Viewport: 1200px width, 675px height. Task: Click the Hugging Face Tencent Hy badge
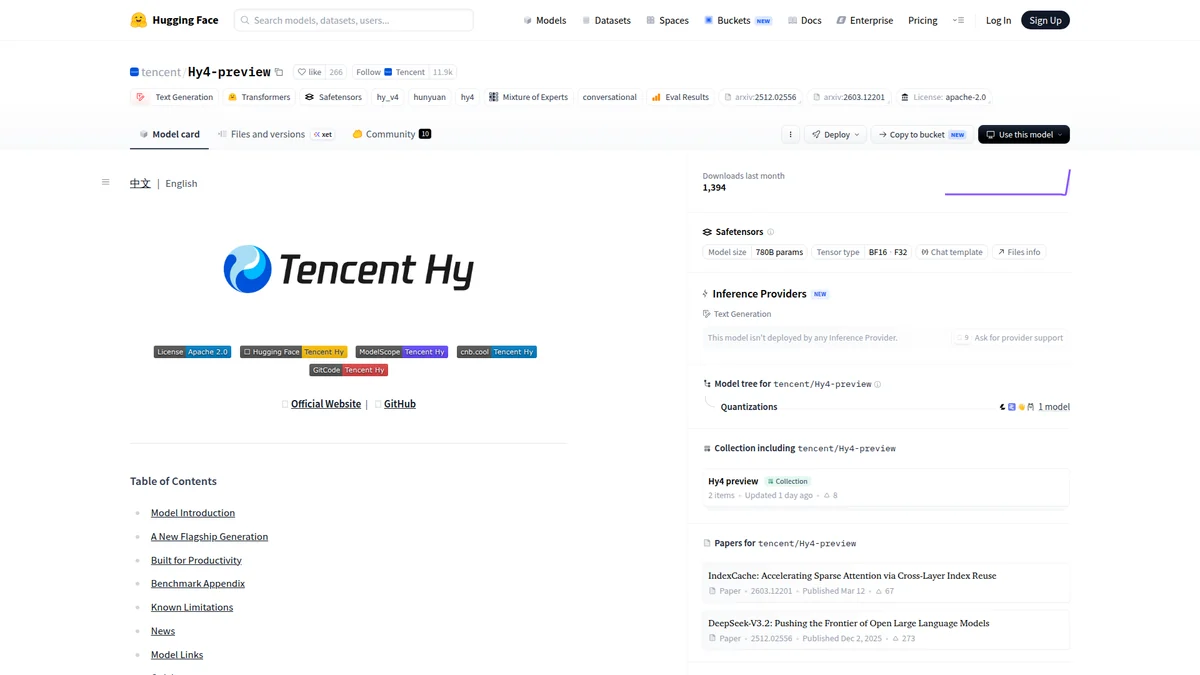click(x=294, y=352)
